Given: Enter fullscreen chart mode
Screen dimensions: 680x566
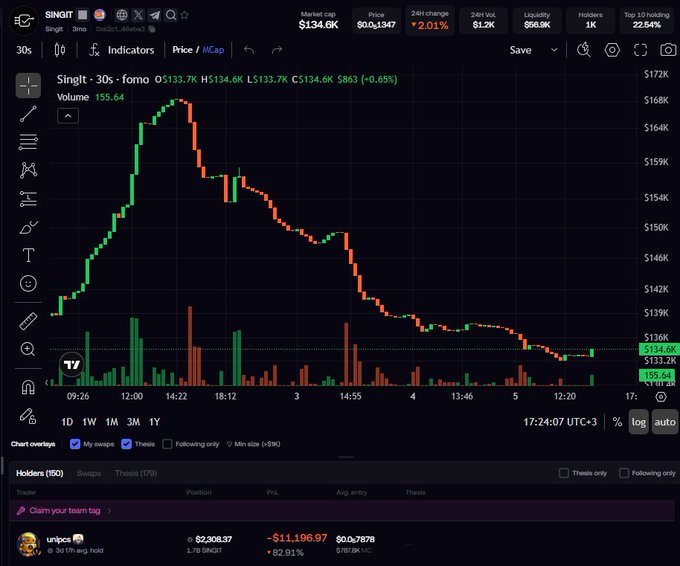Looking at the screenshot, I should [640, 50].
